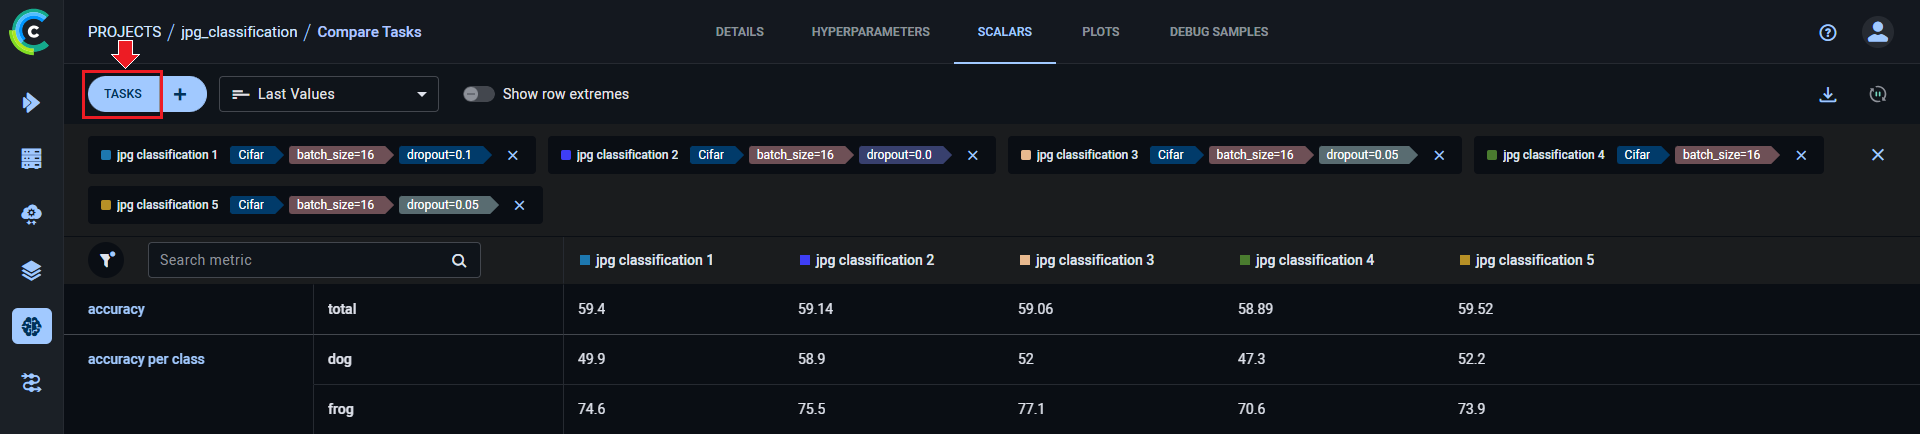Open the Model Endpoints layers icon
Screen dimensions: 1920x434
pyautogui.click(x=31, y=271)
